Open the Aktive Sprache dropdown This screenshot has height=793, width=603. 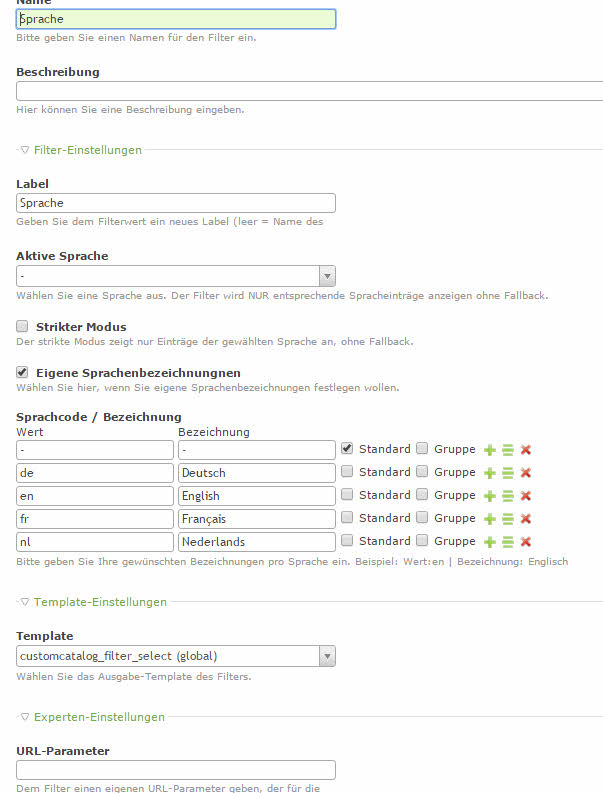pyautogui.click(x=176, y=276)
